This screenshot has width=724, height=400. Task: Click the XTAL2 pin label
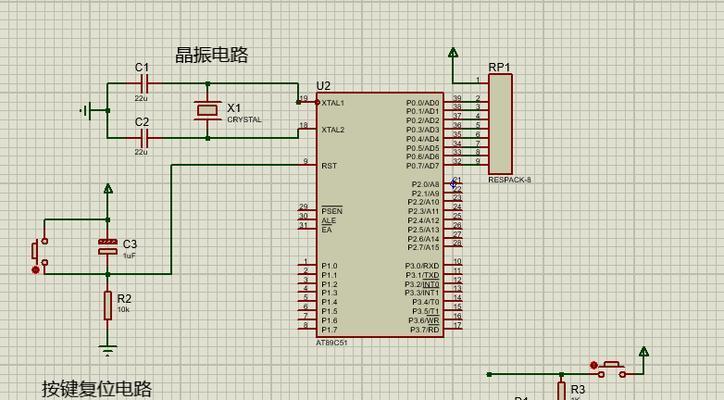click(x=333, y=130)
